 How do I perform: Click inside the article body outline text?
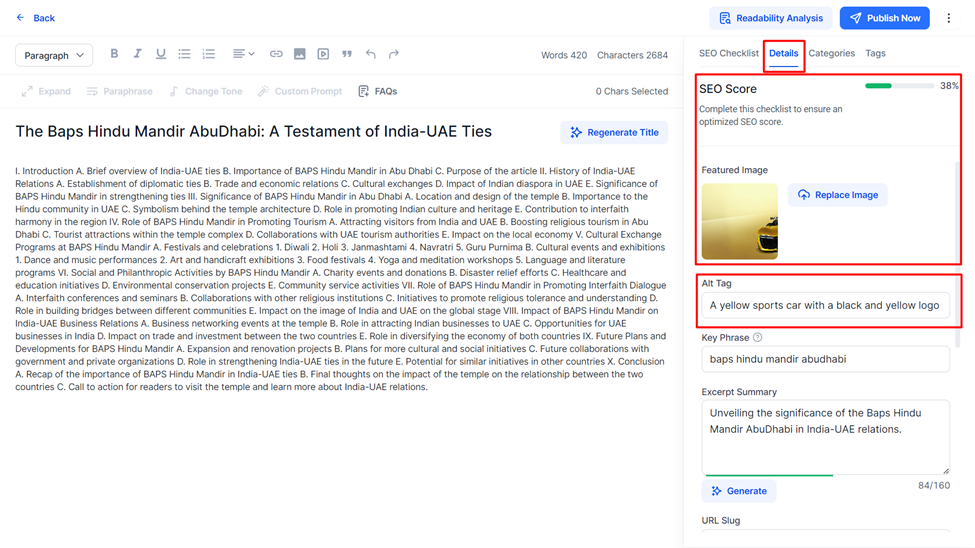341,279
